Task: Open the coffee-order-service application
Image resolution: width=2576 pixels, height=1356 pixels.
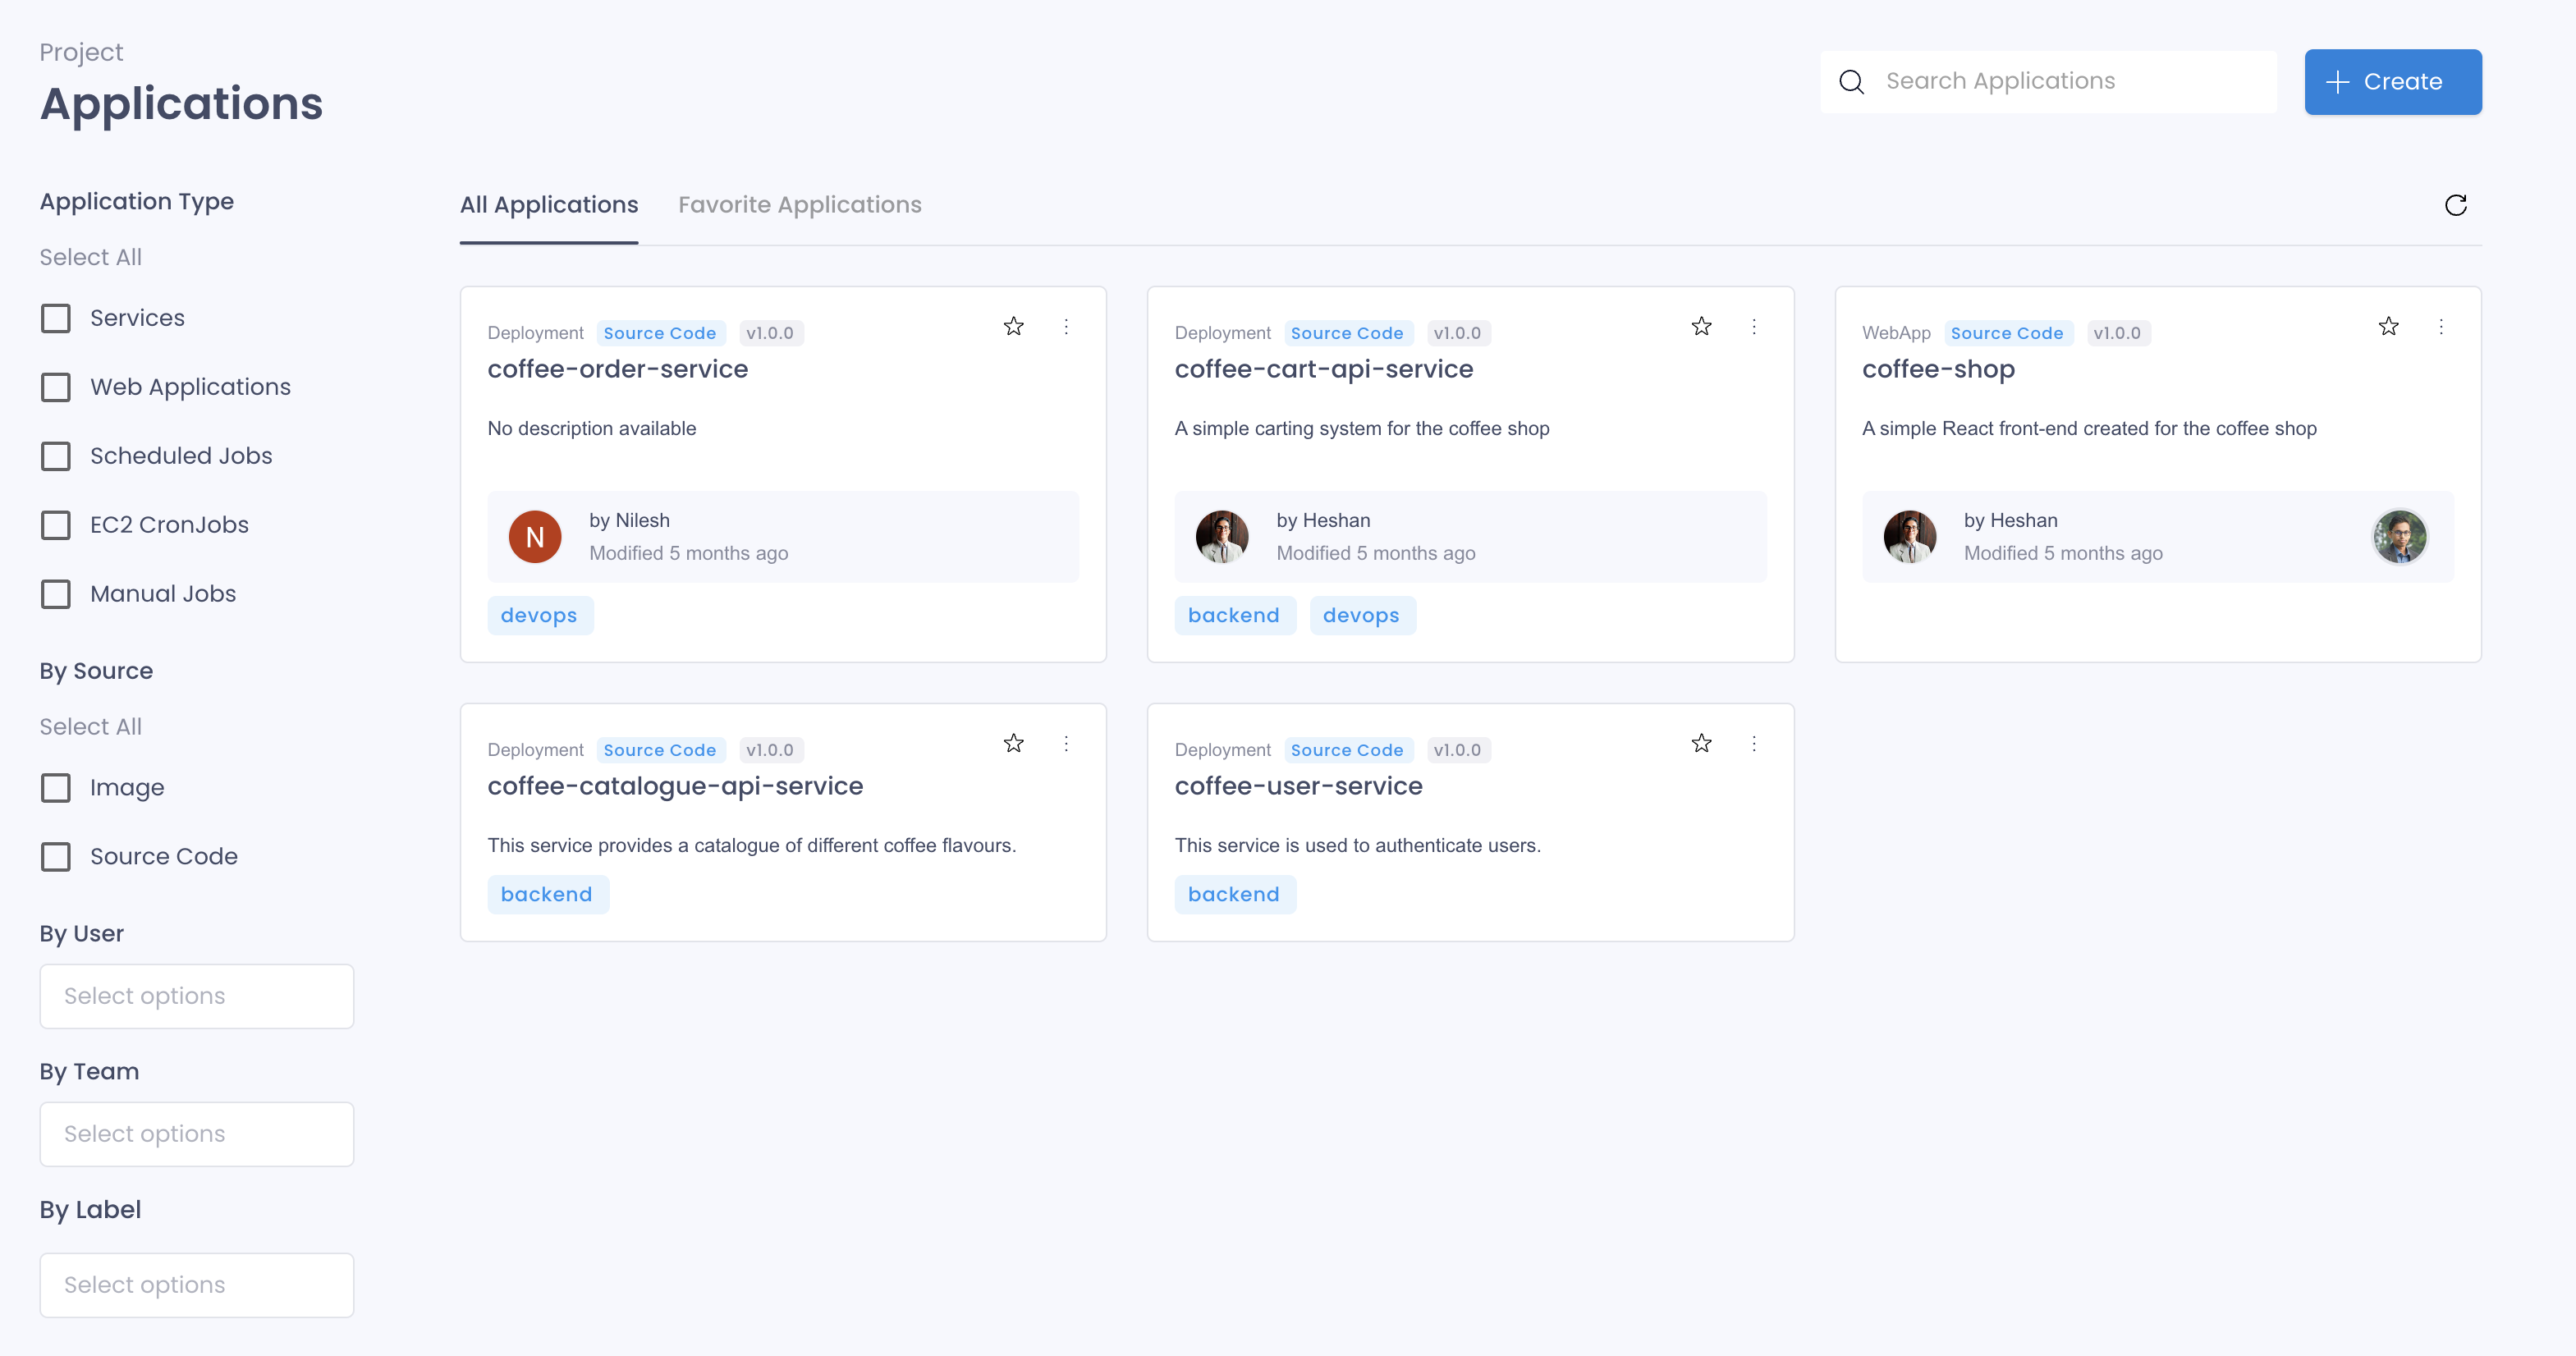Action: pos(618,369)
